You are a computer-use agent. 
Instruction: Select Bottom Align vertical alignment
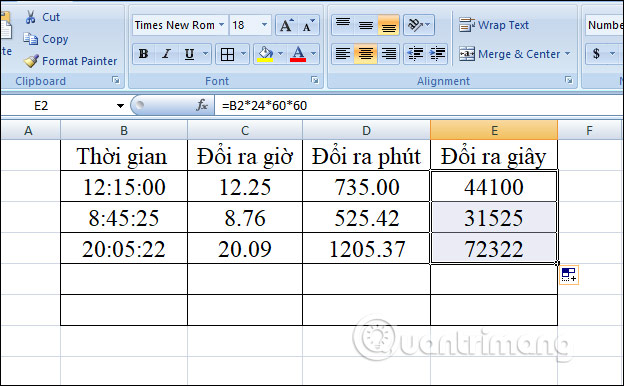point(388,25)
